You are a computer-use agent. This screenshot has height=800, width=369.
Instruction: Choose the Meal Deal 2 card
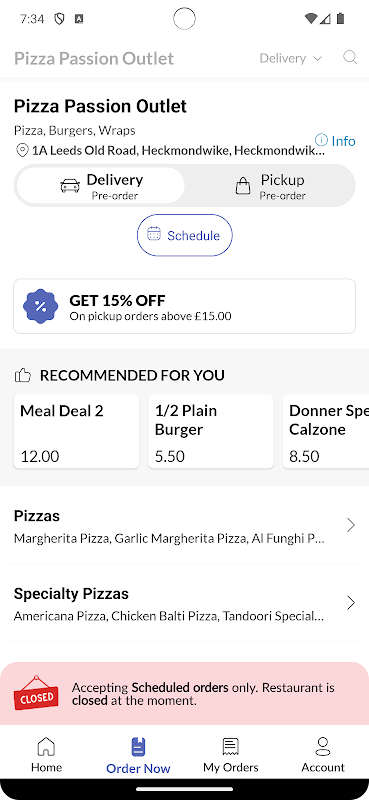pos(76,432)
